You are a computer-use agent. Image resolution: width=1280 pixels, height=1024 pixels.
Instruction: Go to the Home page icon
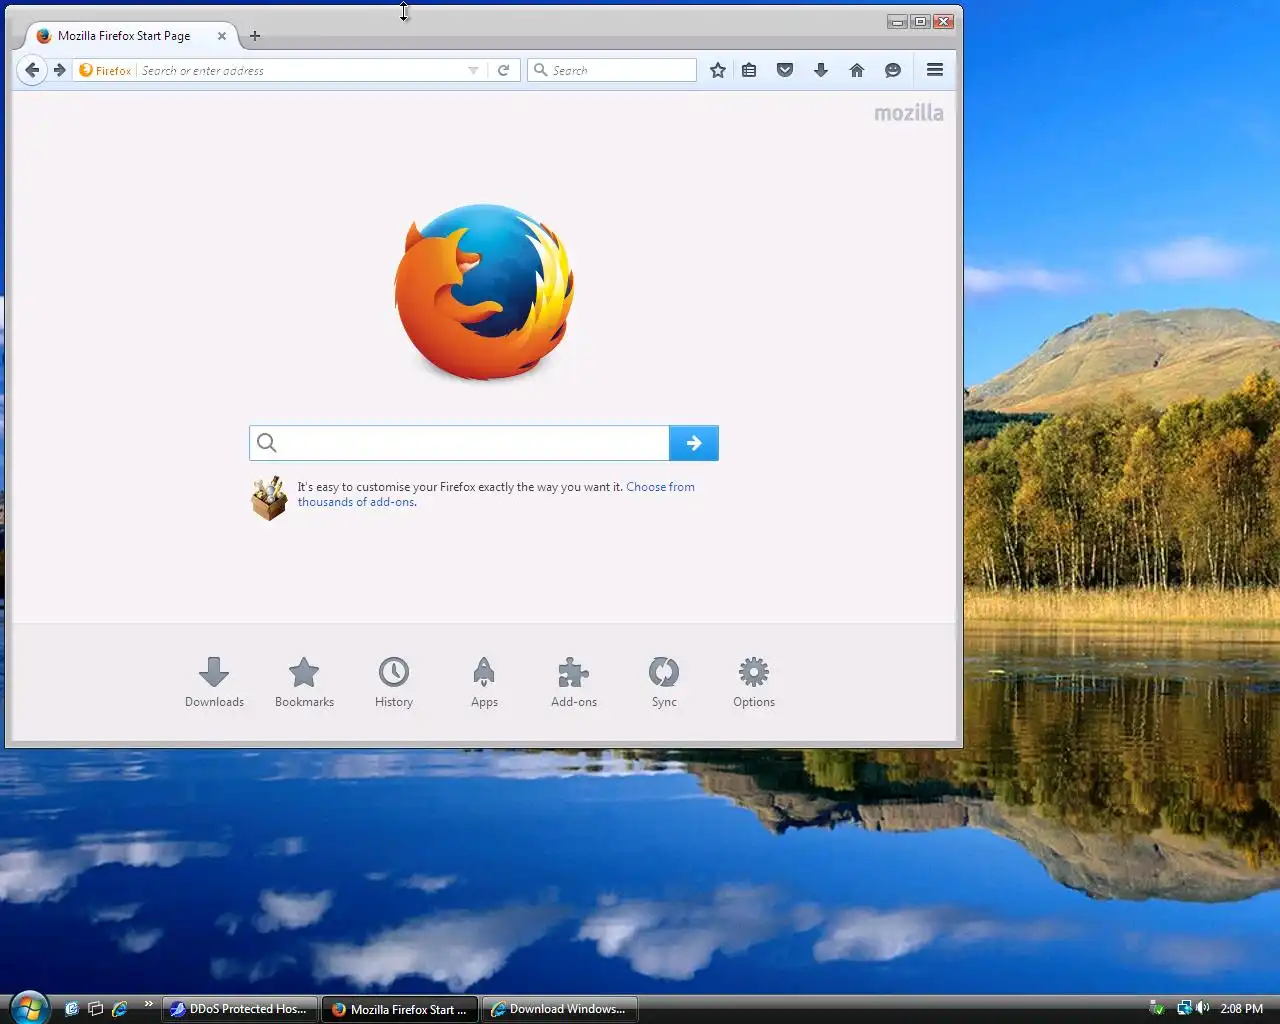click(857, 70)
